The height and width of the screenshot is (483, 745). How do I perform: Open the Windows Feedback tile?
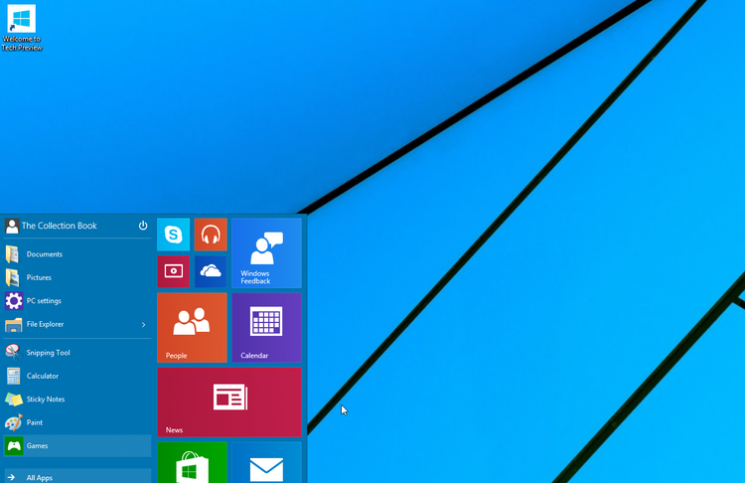(x=267, y=253)
